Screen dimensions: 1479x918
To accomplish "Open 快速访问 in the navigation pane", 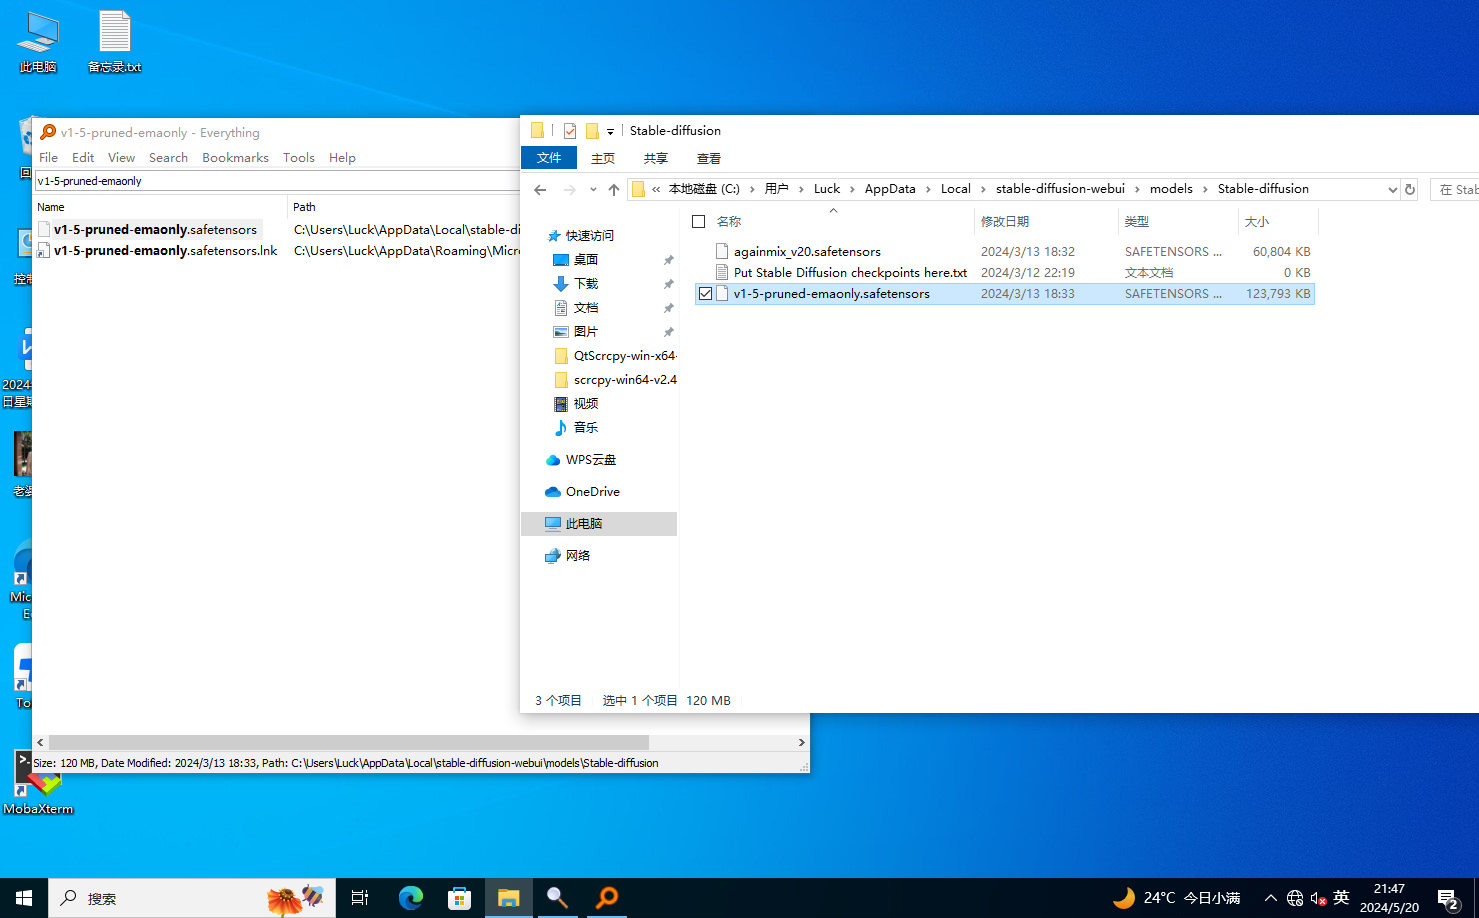I will [x=590, y=236].
